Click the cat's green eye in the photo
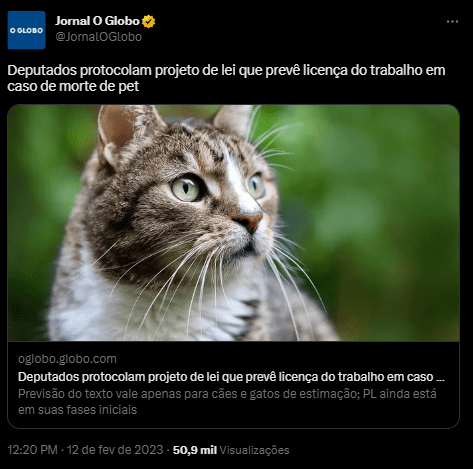The height and width of the screenshot is (469, 473). [x=186, y=188]
